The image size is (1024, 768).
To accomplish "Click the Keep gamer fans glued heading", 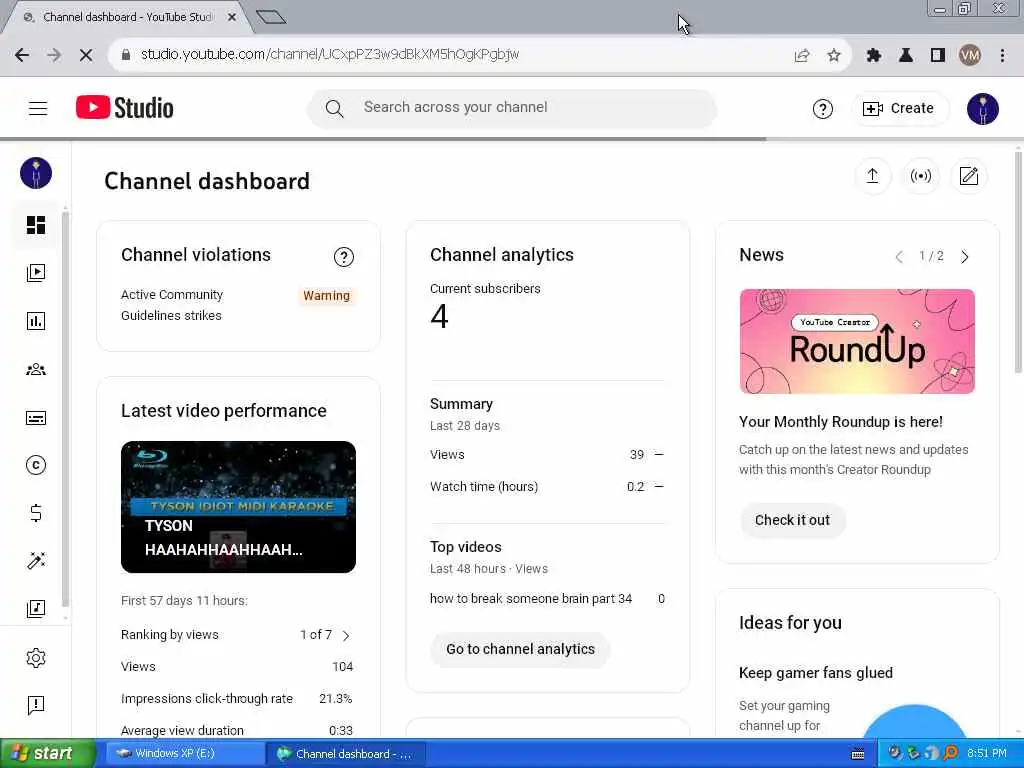I will pos(816,673).
